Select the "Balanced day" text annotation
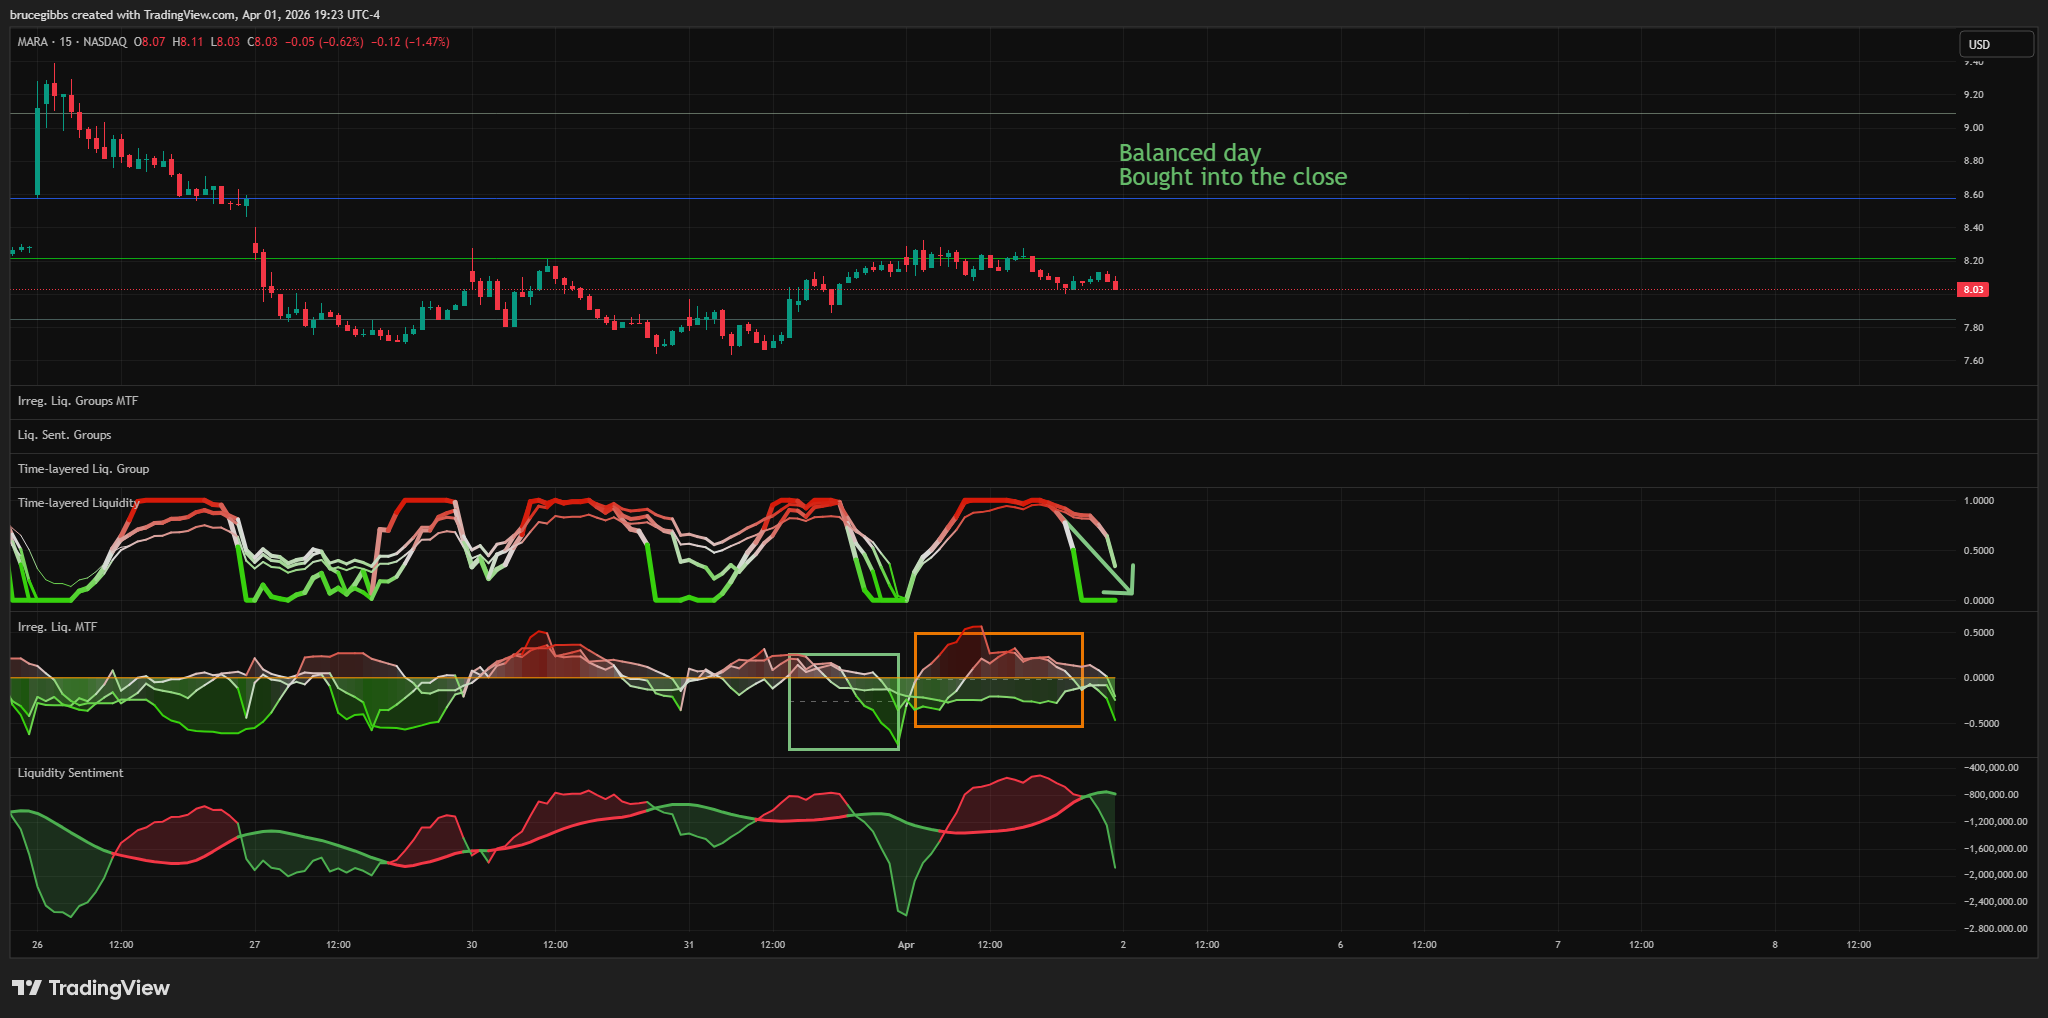The image size is (2048, 1018). tap(1189, 153)
